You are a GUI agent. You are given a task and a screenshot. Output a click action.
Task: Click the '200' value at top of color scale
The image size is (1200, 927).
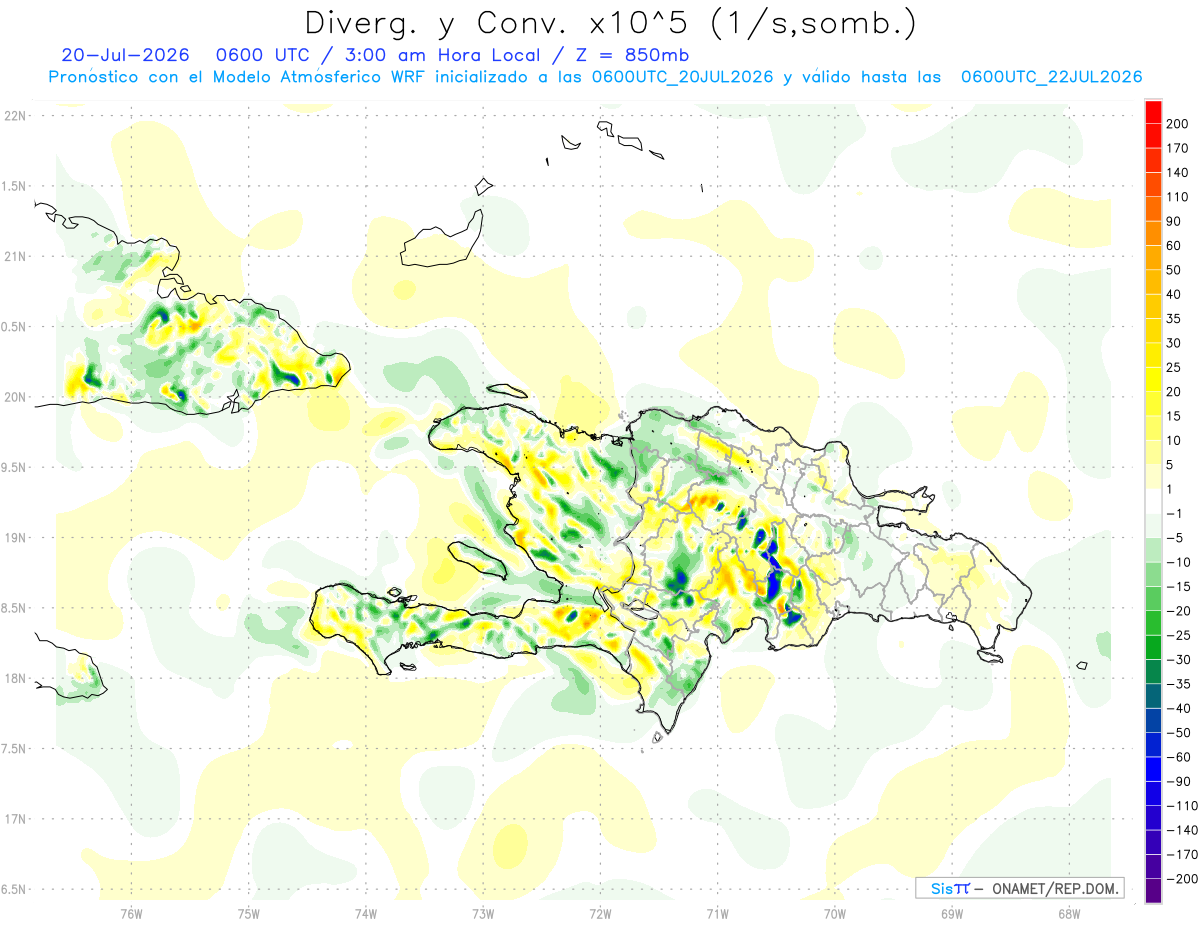[1176, 123]
